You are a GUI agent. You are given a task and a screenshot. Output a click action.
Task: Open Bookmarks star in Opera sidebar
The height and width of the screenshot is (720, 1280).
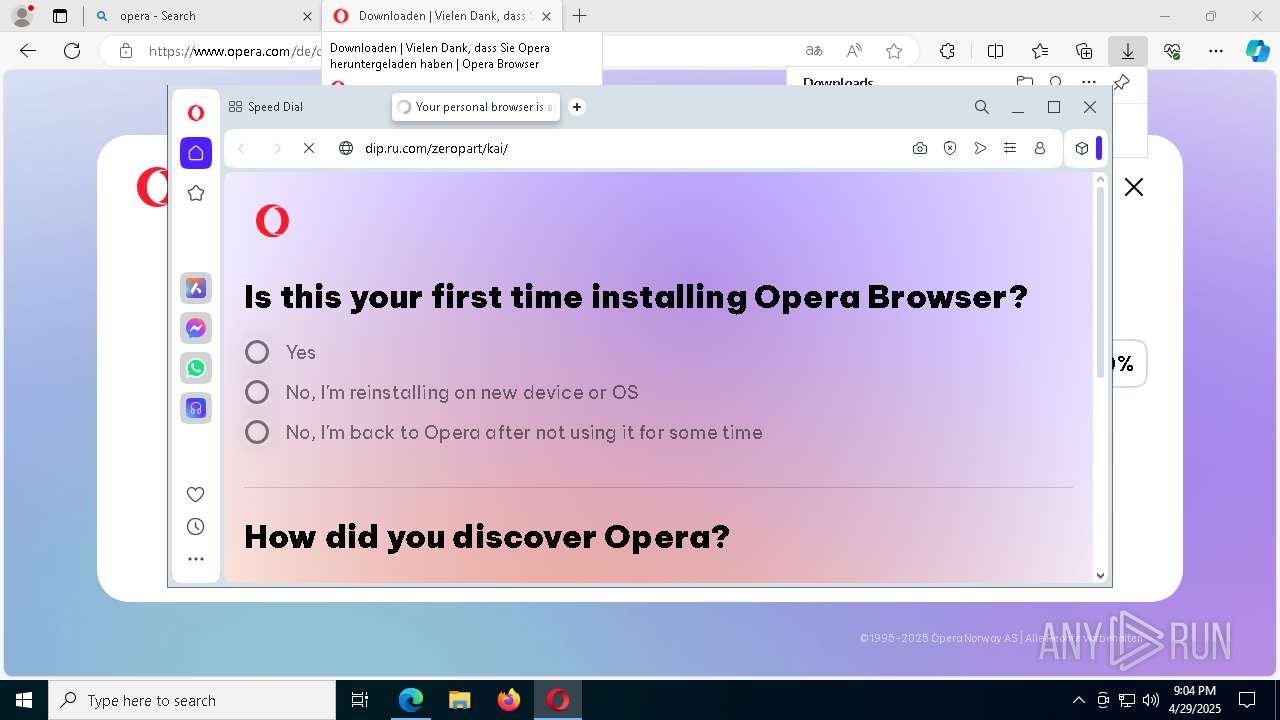click(x=196, y=193)
